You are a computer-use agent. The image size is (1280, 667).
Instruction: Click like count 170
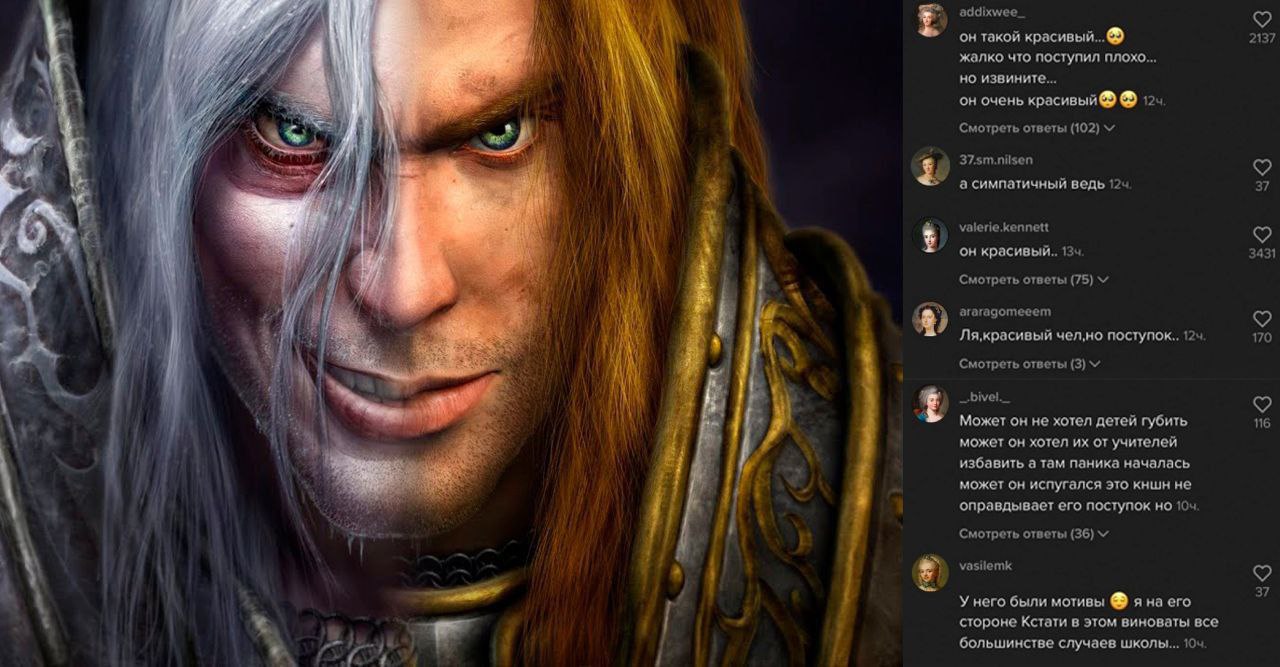[1262, 338]
